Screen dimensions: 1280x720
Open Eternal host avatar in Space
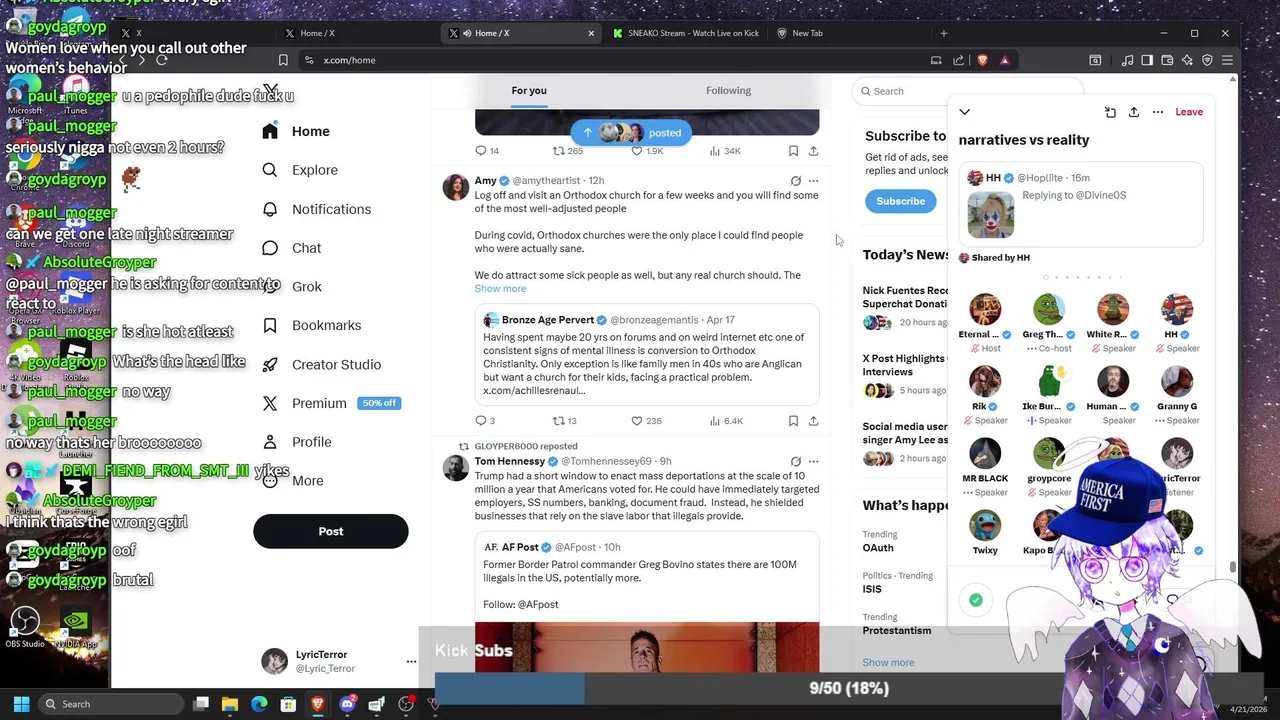coord(985,310)
